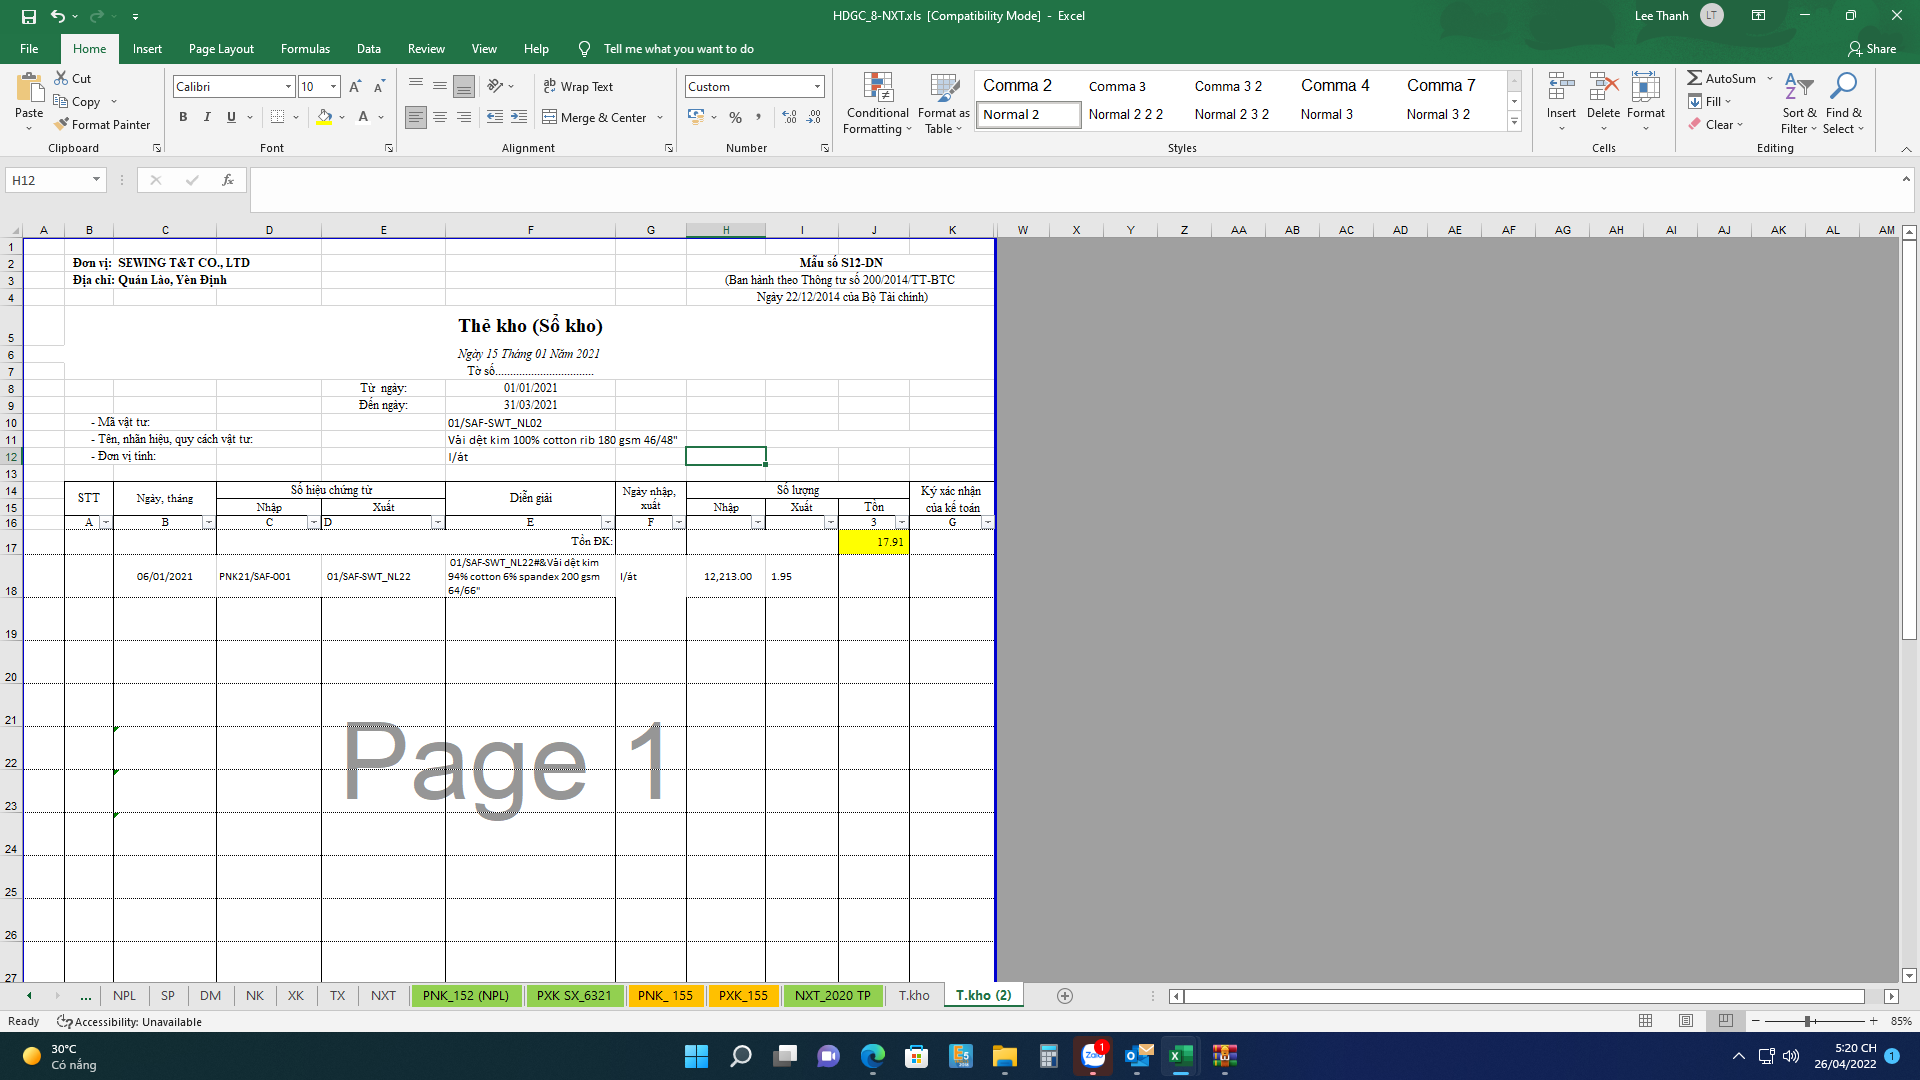Add a new sheet with plus icon
The image size is (1920, 1080).
[1065, 996]
